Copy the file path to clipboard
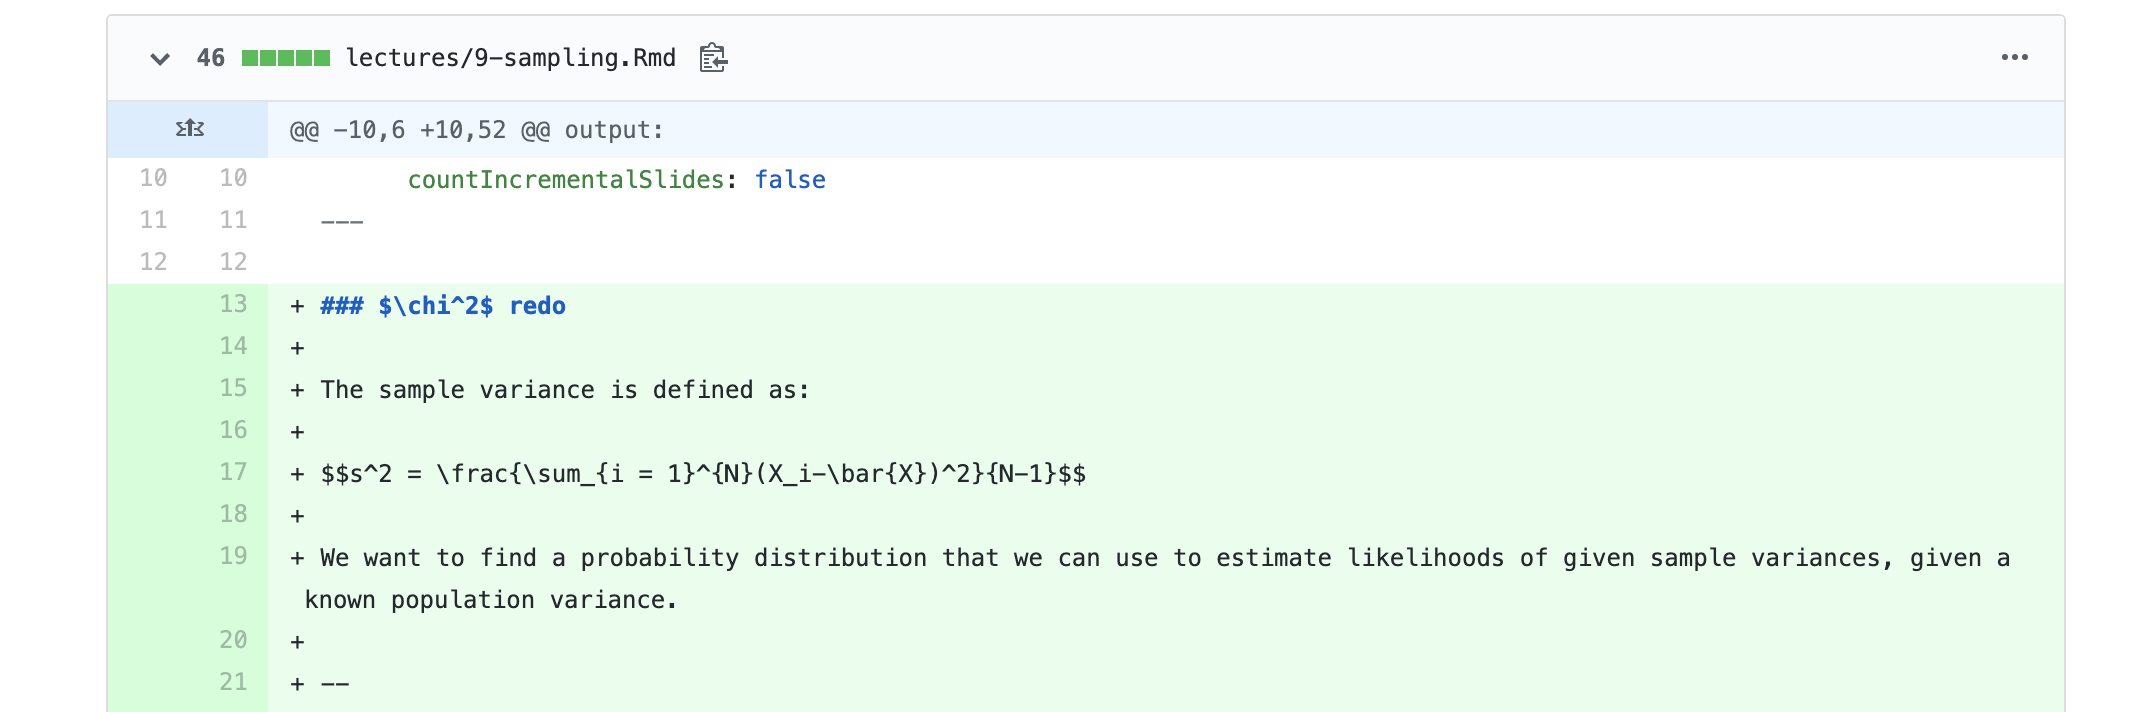 (713, 58)
